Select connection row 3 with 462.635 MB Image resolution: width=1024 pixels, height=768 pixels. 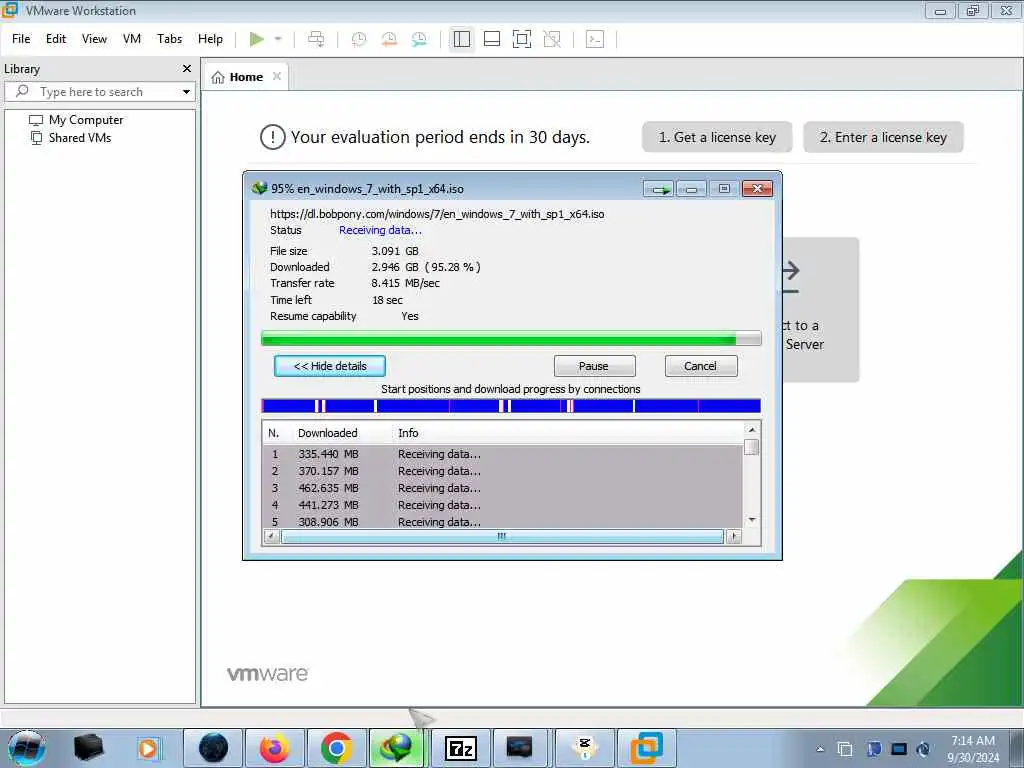click(503, 488)
